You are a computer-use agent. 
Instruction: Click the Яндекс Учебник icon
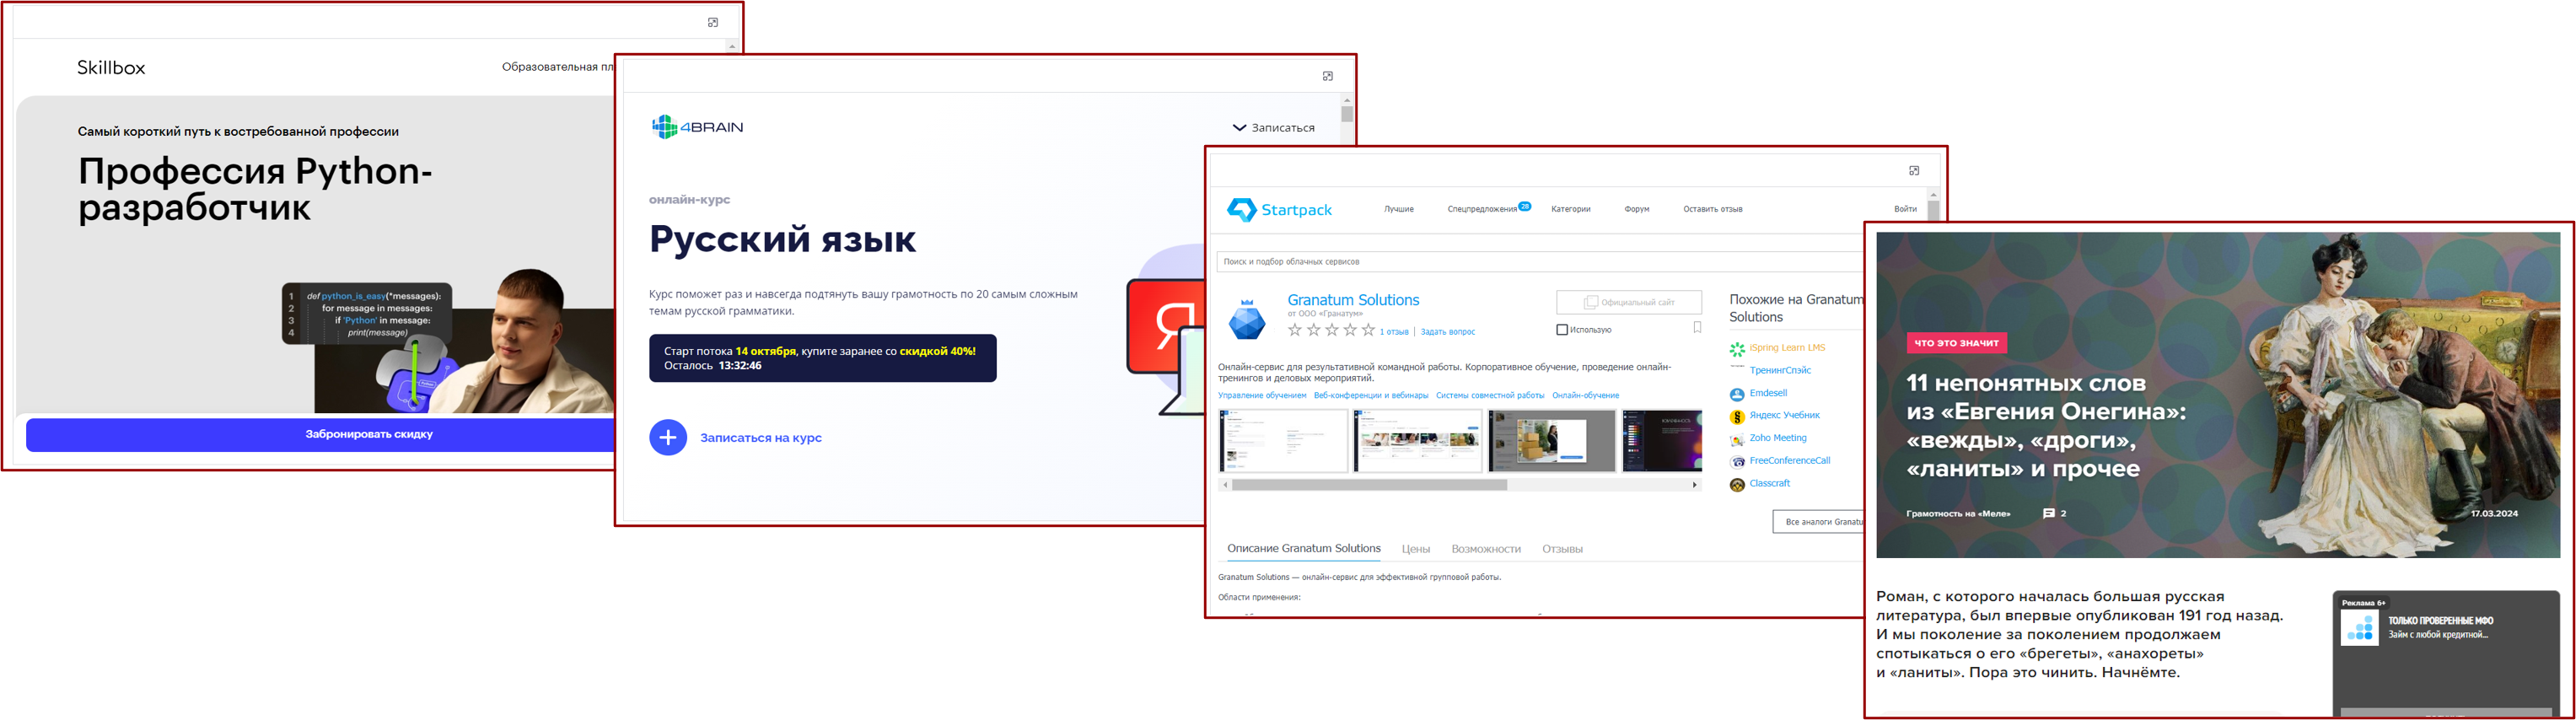pos(1737,417)
